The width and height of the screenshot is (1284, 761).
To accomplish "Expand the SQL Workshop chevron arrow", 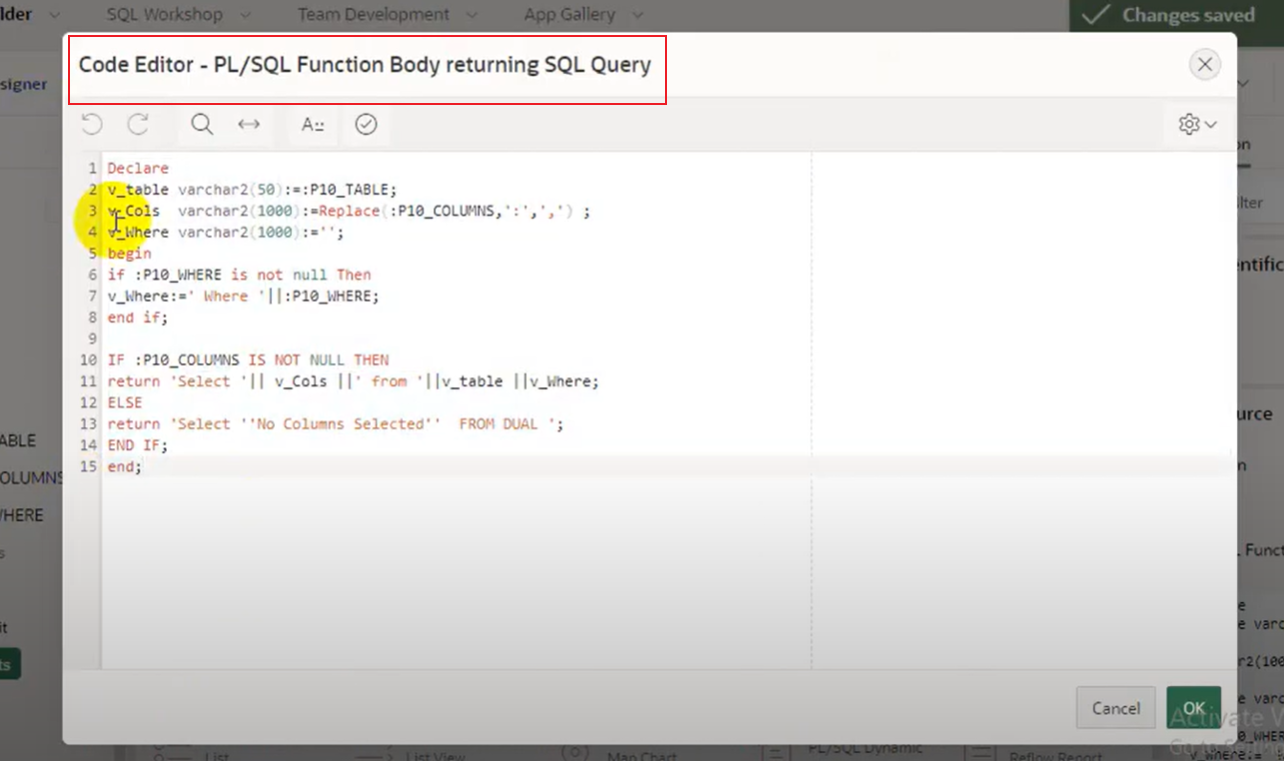I will coord(245,15).
